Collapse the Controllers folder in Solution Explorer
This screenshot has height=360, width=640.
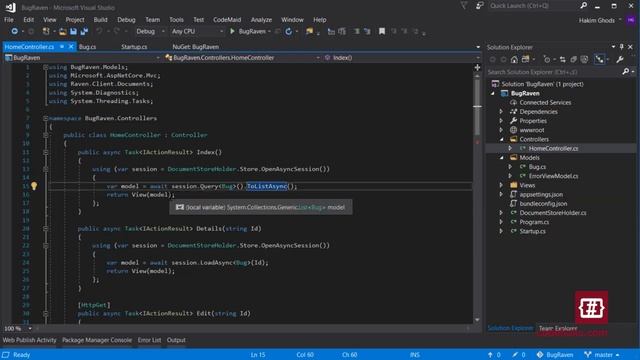pos(502,139)
